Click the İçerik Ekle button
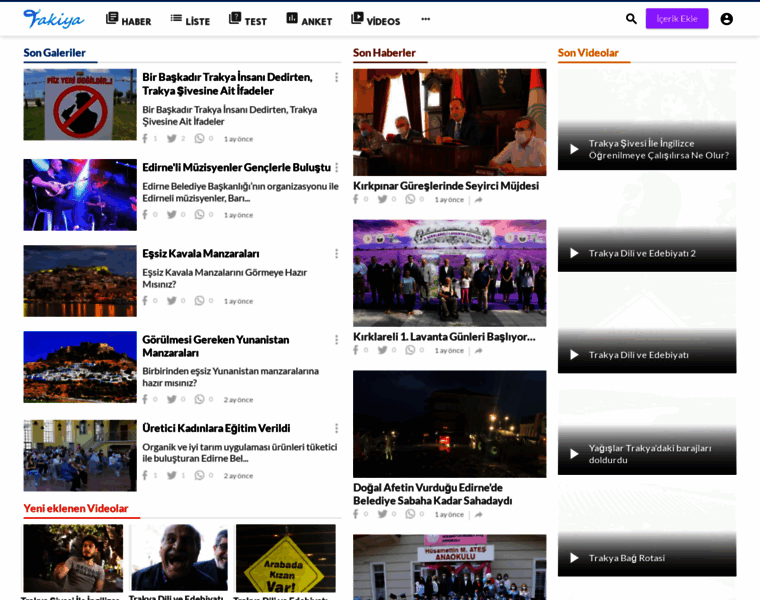The height and width of the screenshot is (600, 760). [676, 19]
